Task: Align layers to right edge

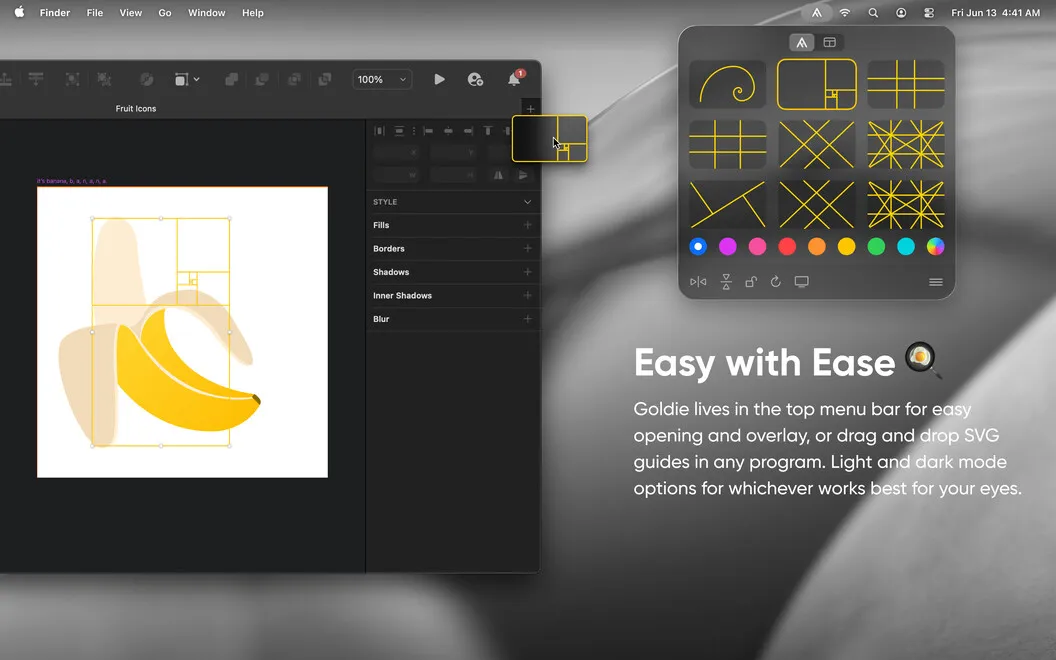Action: point(468,131)
